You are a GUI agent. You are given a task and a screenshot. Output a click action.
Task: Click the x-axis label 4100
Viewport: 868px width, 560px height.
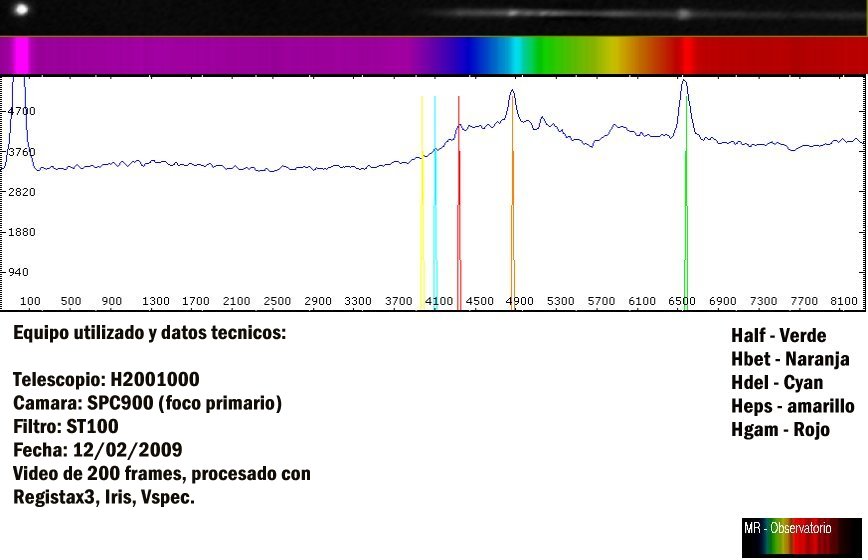point(439,301)
